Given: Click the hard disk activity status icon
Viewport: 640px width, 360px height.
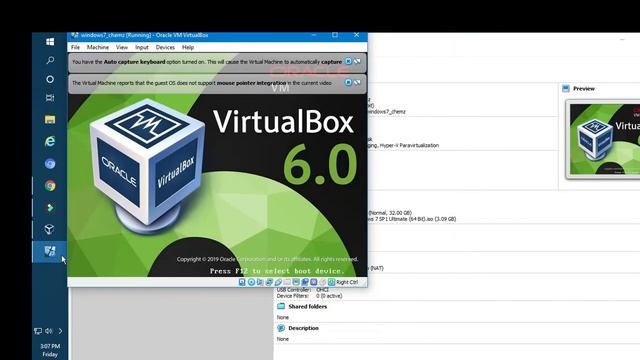Looking at the screenshot, I should click(x=242, y=282).
